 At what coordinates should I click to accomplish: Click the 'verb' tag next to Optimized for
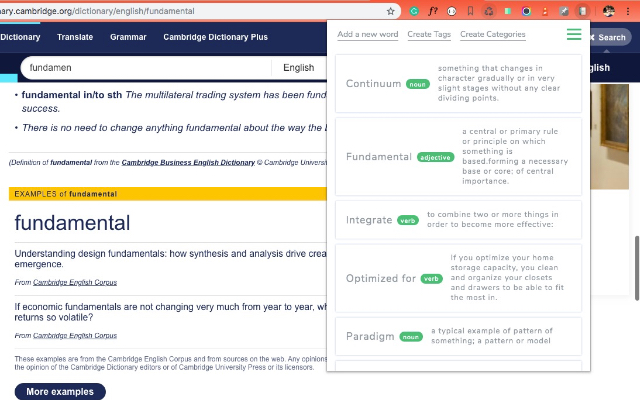pyautogui.click(x=431, y=279)
